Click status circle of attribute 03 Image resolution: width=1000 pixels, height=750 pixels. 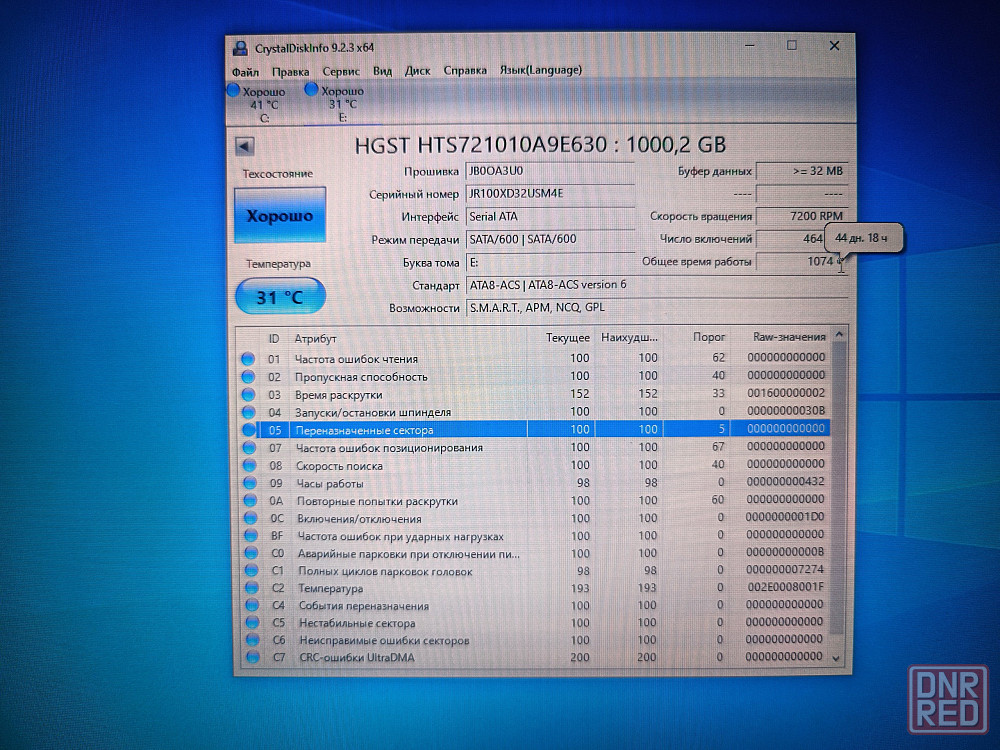tap(249, 395)
